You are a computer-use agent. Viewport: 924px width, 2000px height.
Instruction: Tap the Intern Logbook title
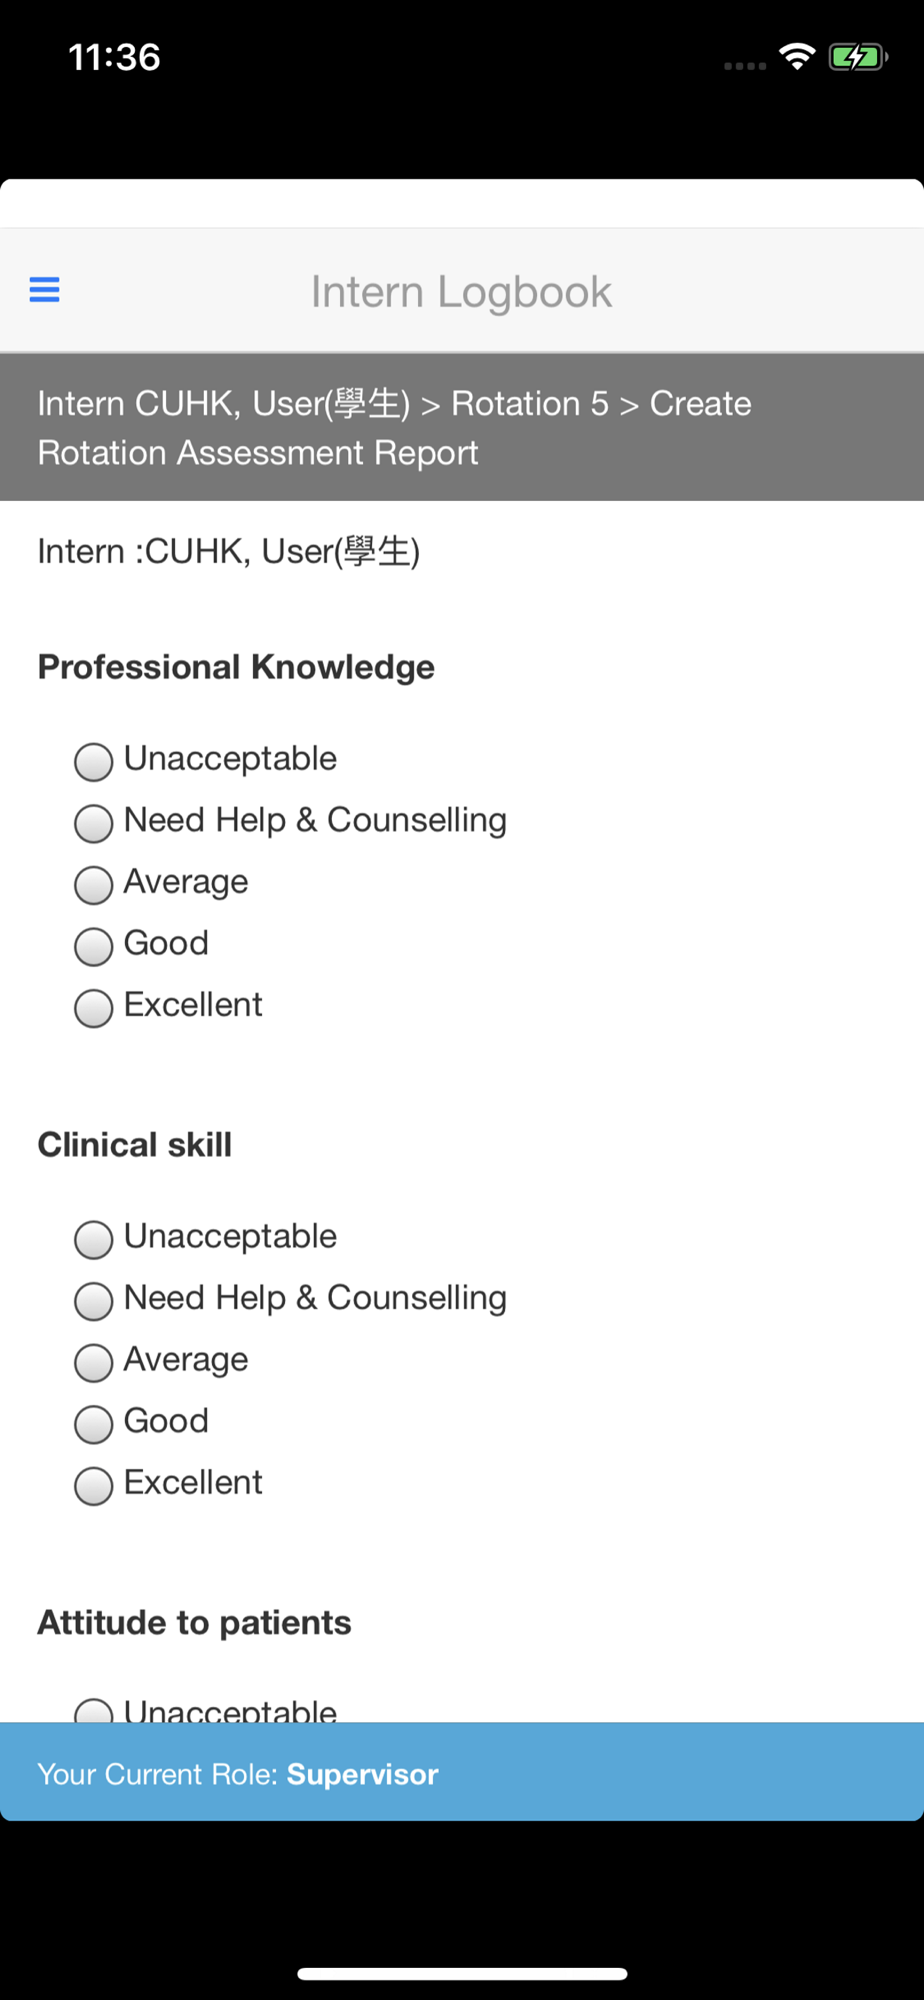(x=461, y=292)
